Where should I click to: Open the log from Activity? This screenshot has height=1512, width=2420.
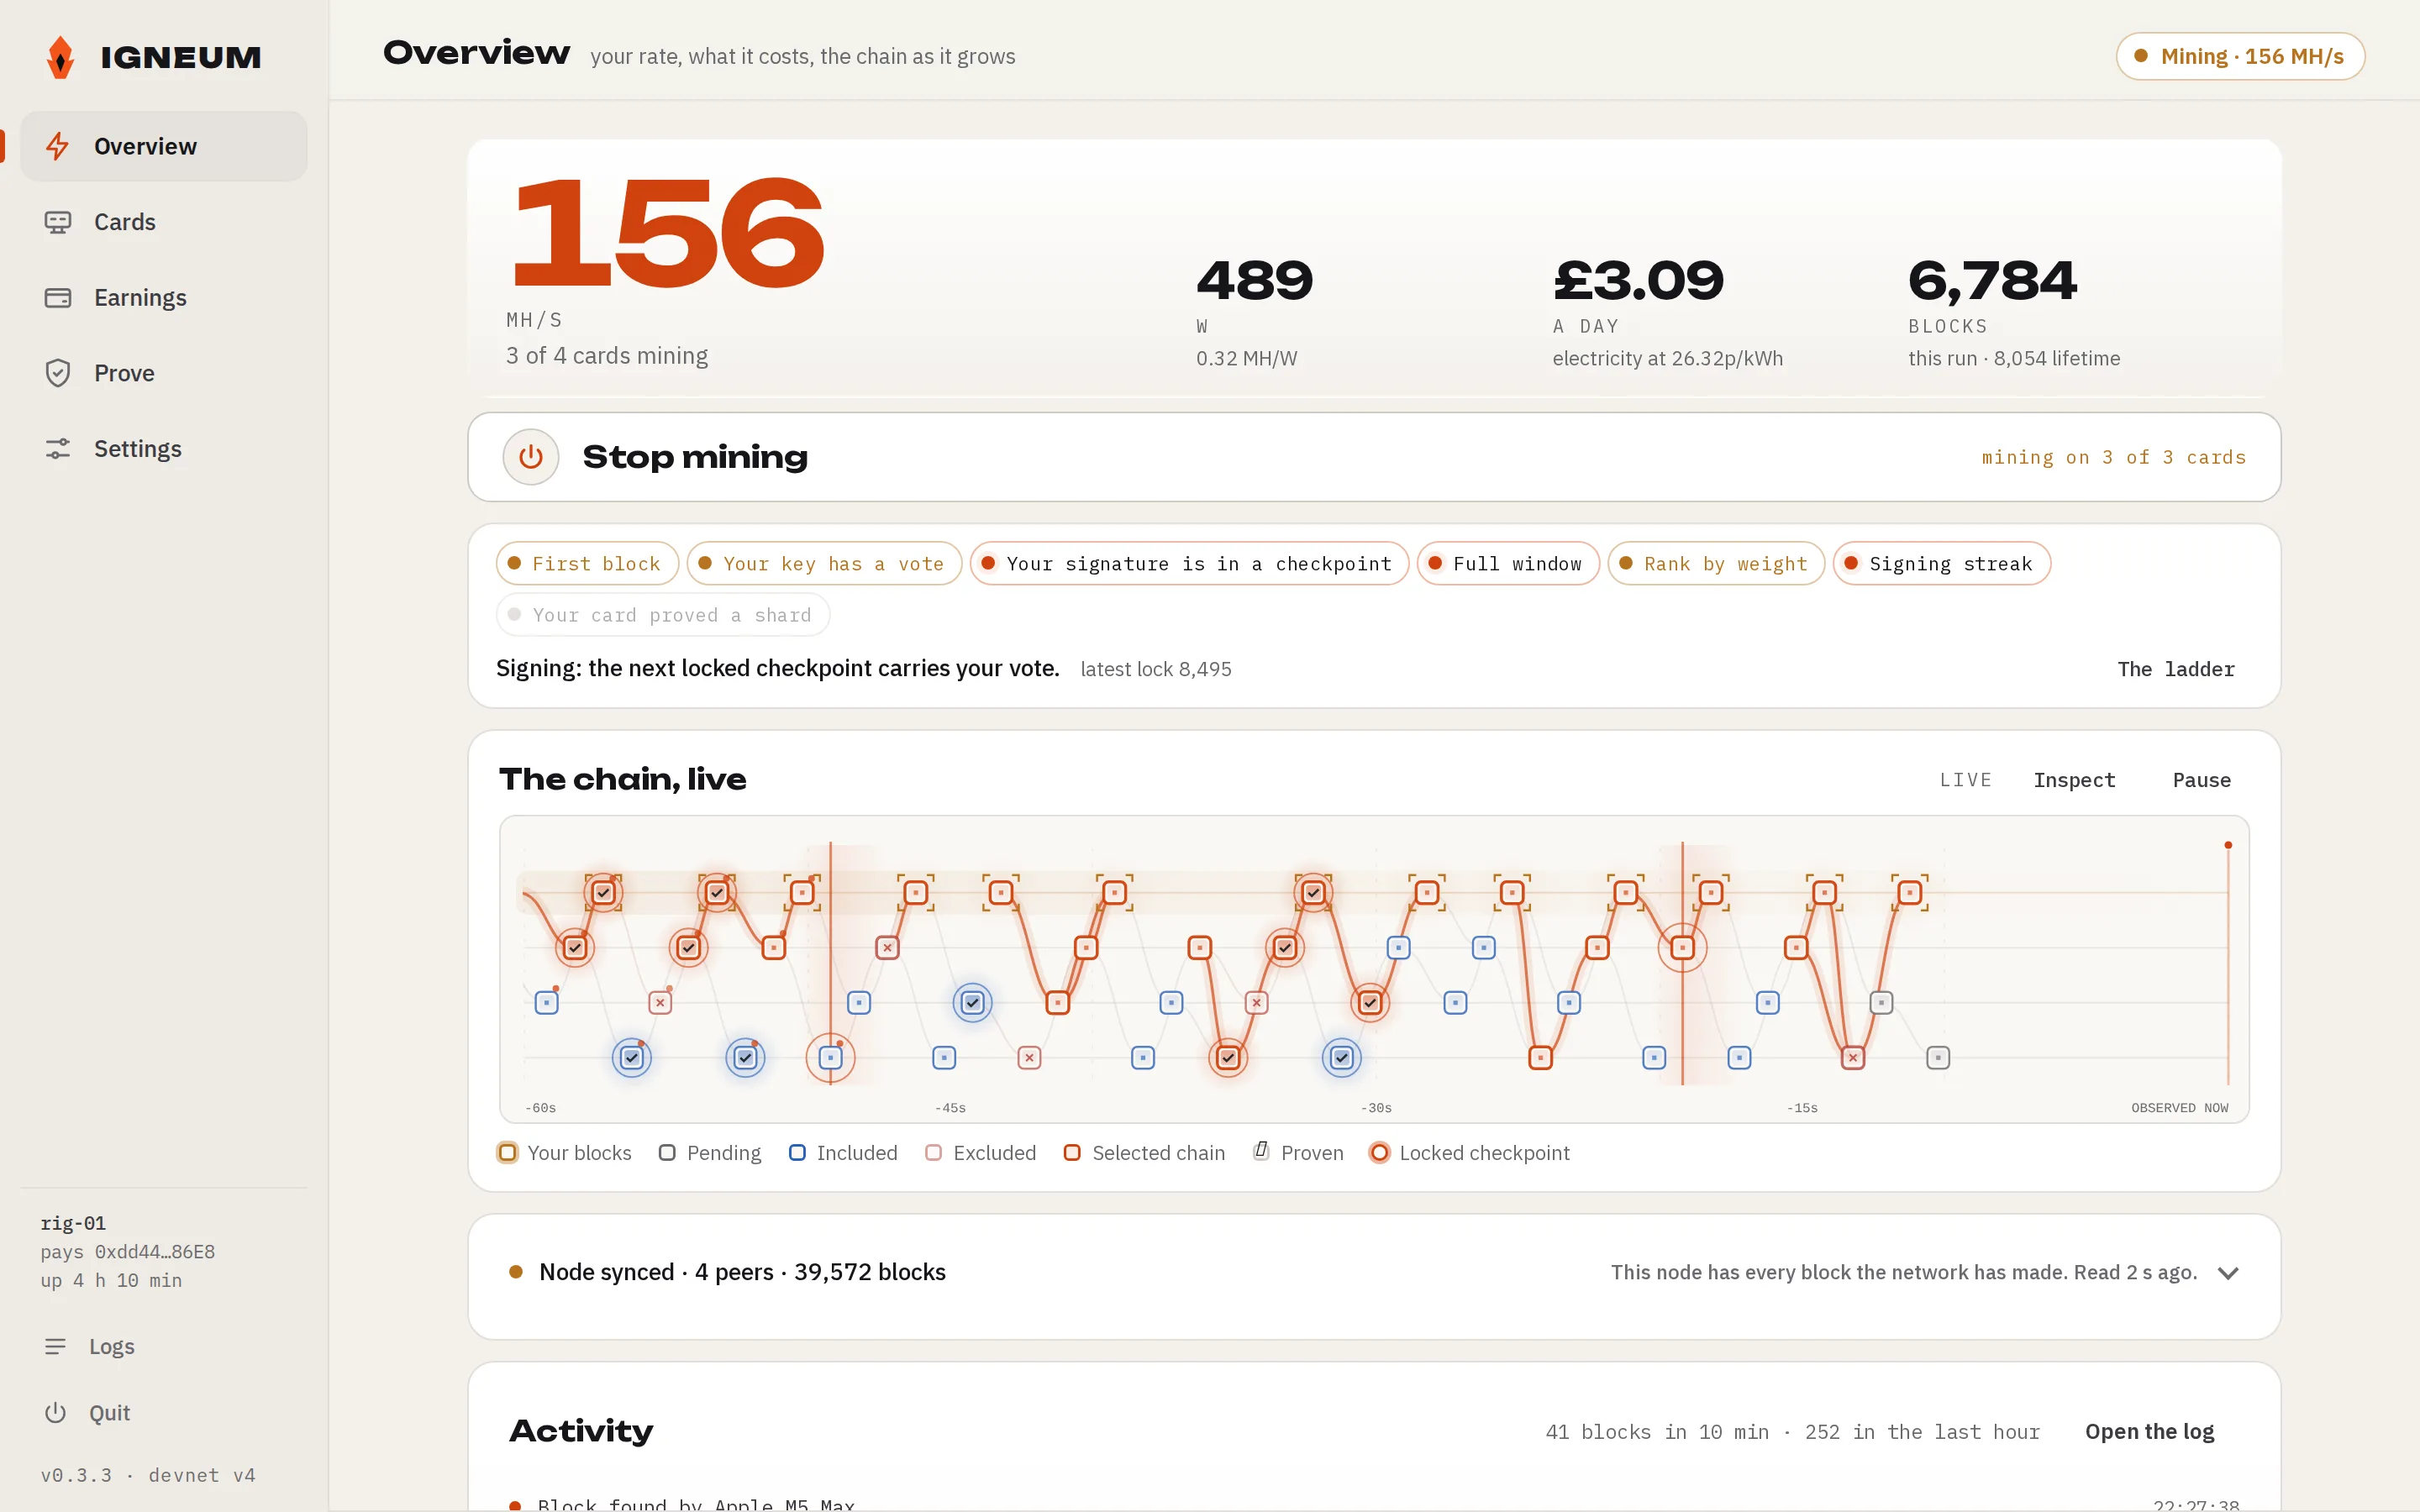point(2149,1432)
